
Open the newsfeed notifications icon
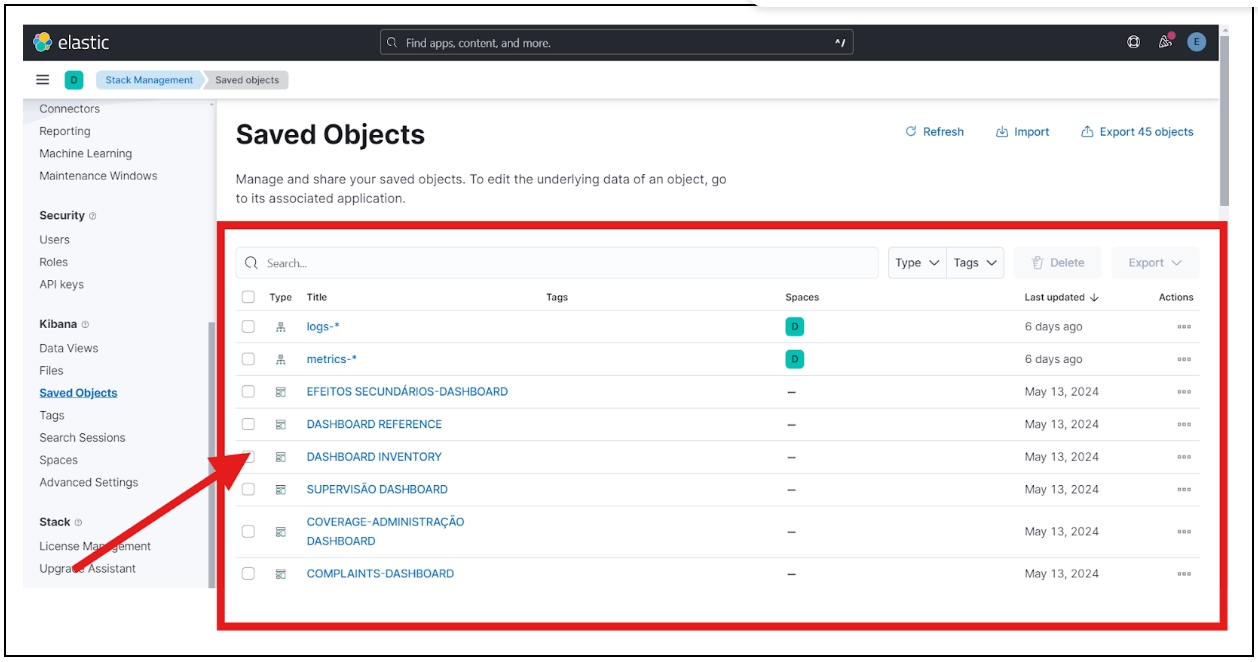[1165, 42]
